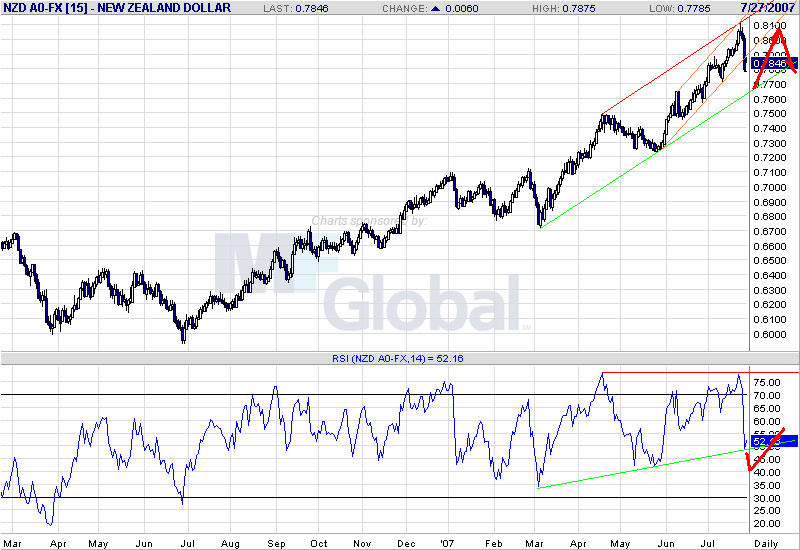Click the RSI 40.00 axis label
Image resolution: width=800 pixels, height=550 pixels.
(766, 472)
